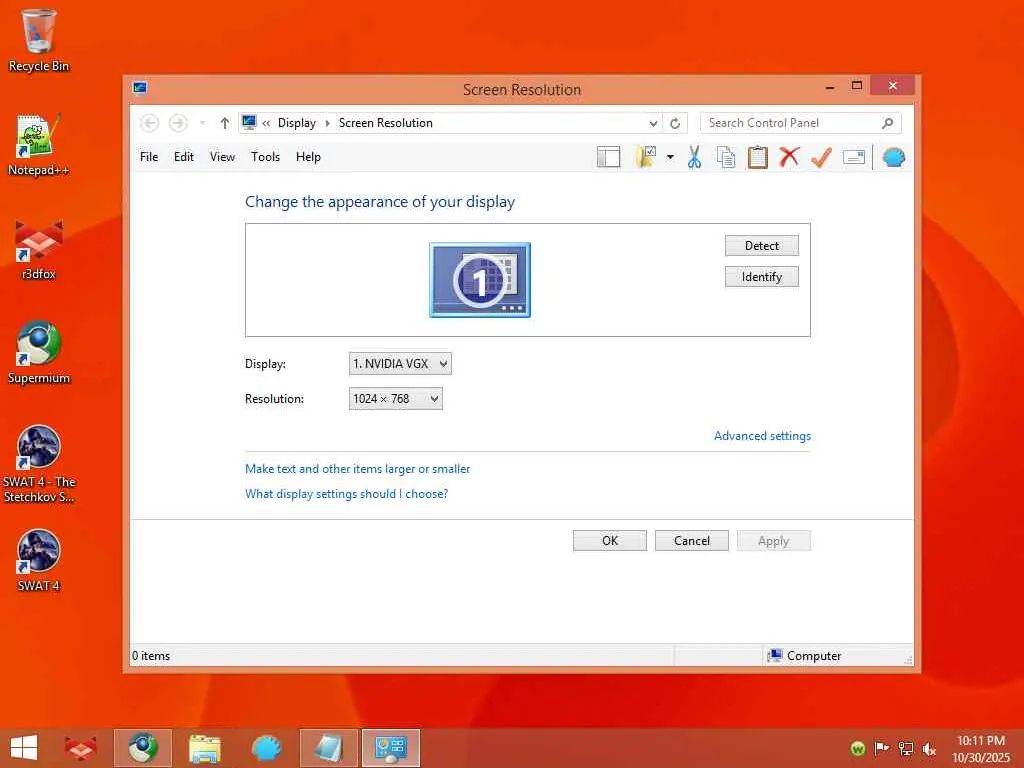Click the blue shell toolbar icon
This screenshot has width=1024, height=768.
click(893, 157)
